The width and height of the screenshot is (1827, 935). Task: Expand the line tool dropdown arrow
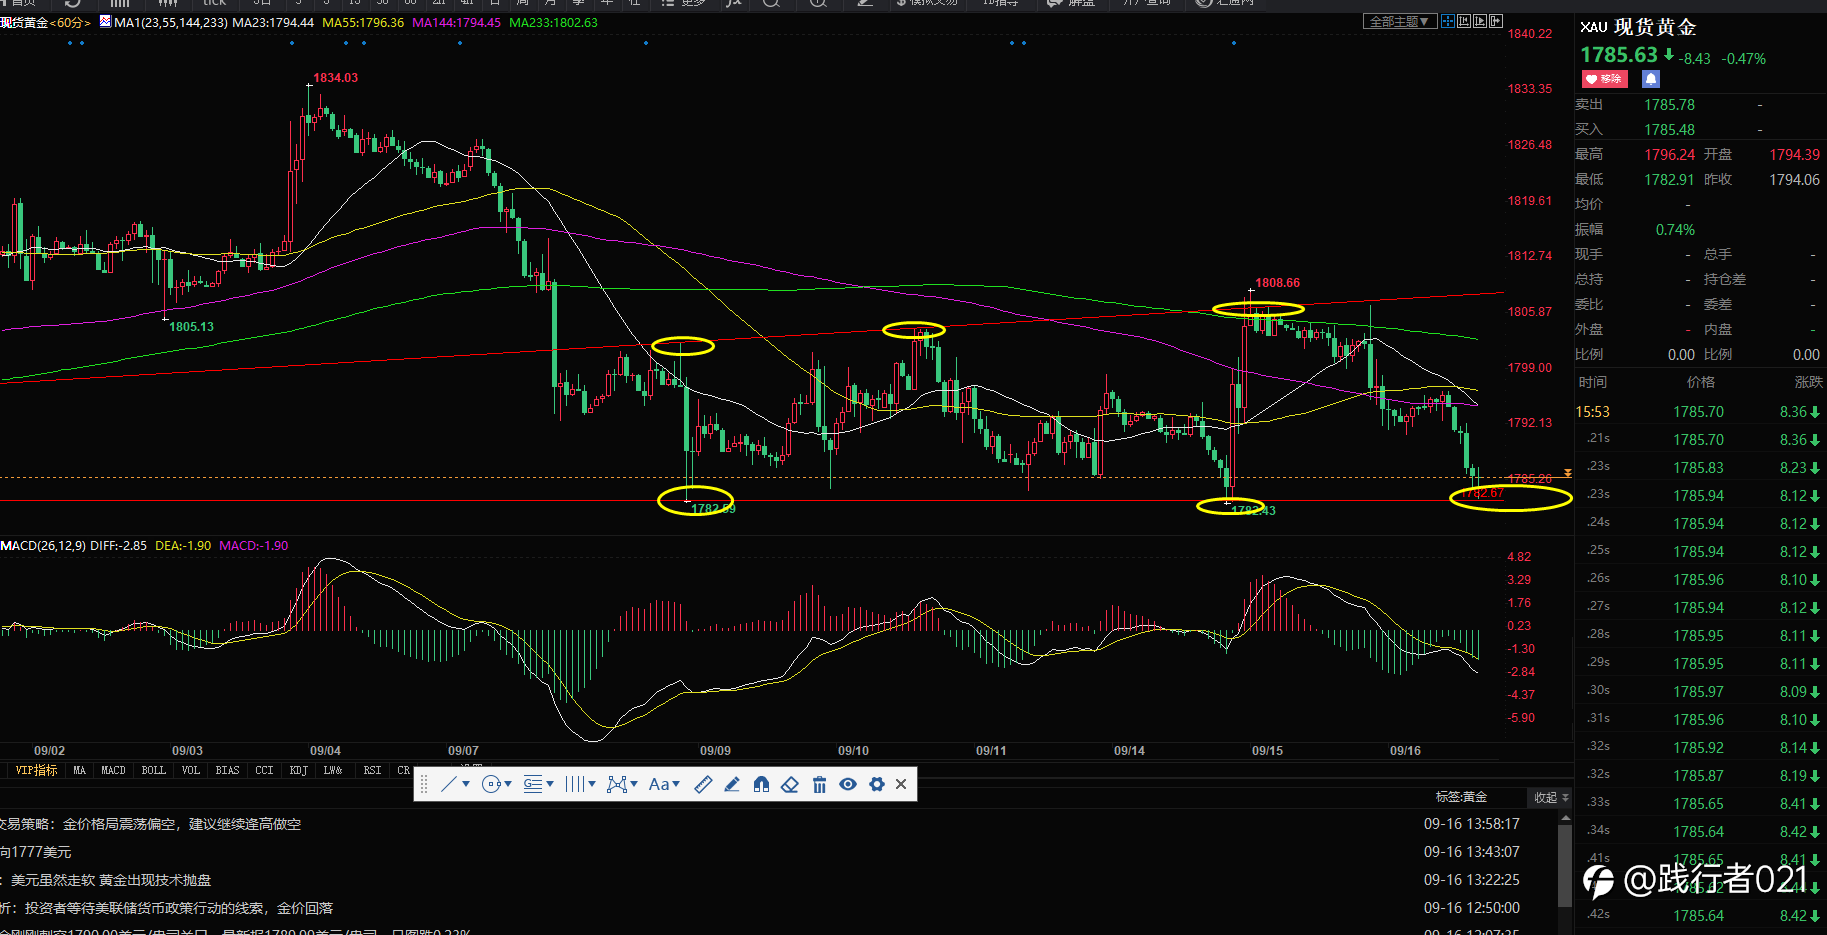click(466, 785)
